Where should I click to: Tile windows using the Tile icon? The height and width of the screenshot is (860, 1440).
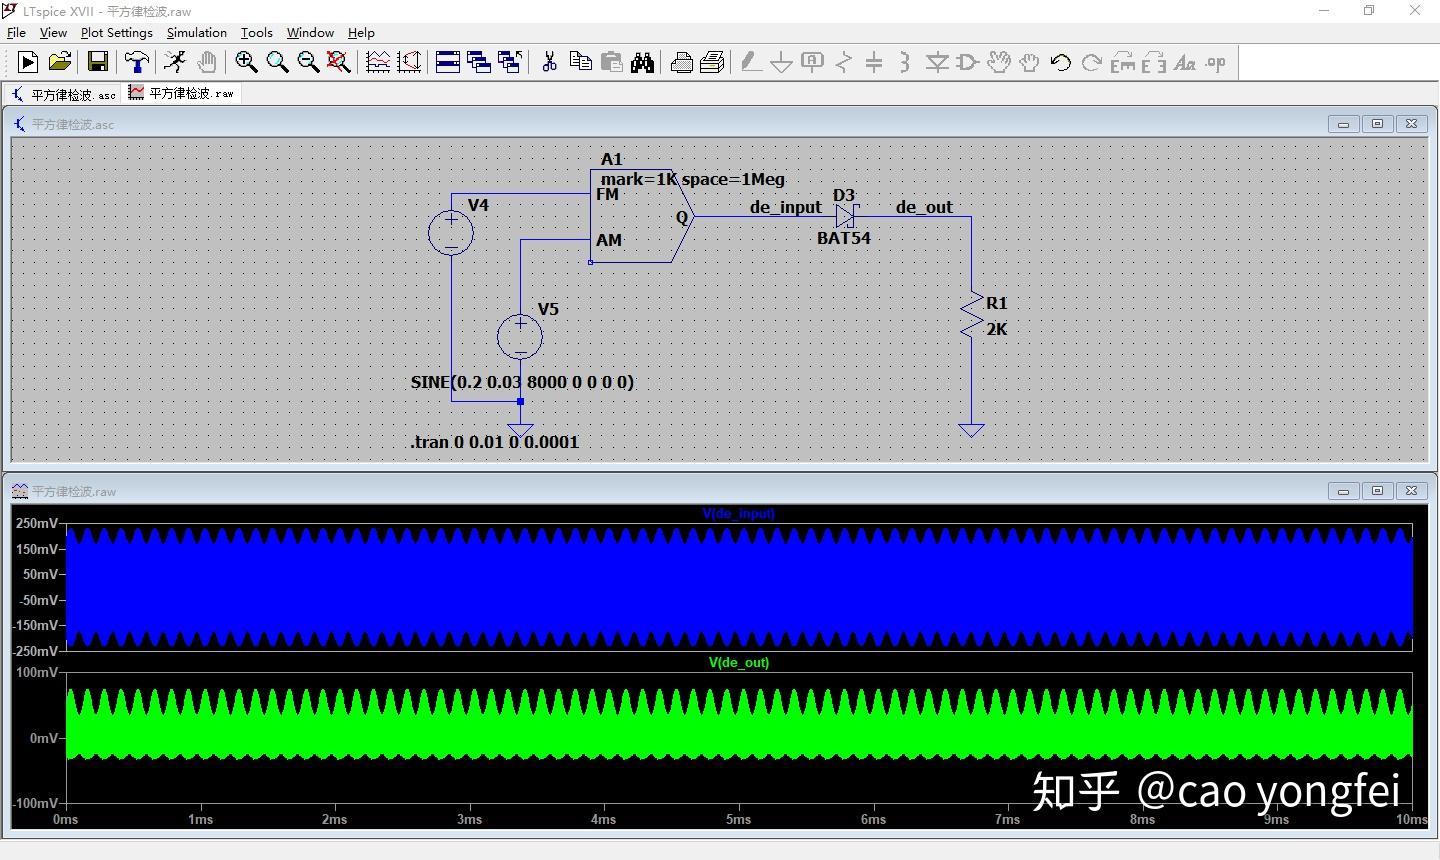pos(448,62)
